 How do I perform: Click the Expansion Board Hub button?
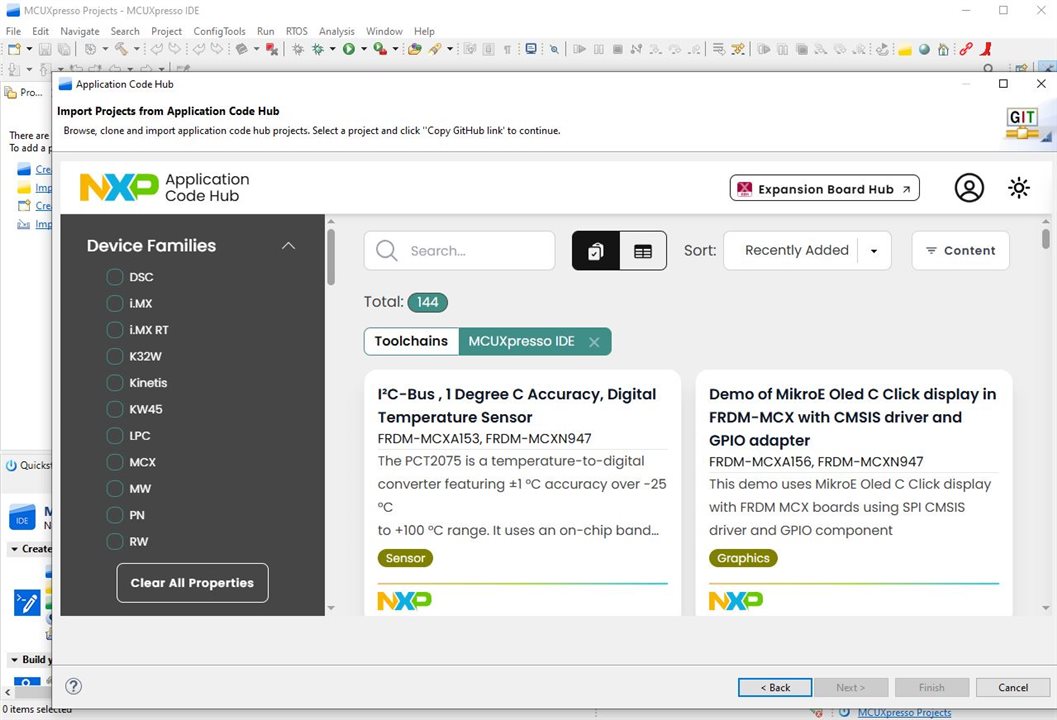click(x=824, y=189)
